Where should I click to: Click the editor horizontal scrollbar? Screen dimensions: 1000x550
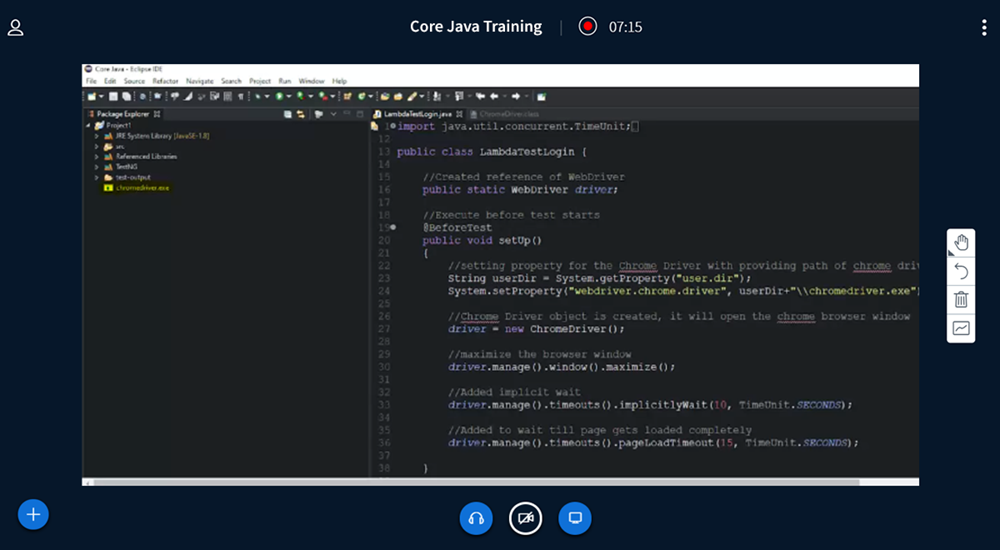pos(640,481)
